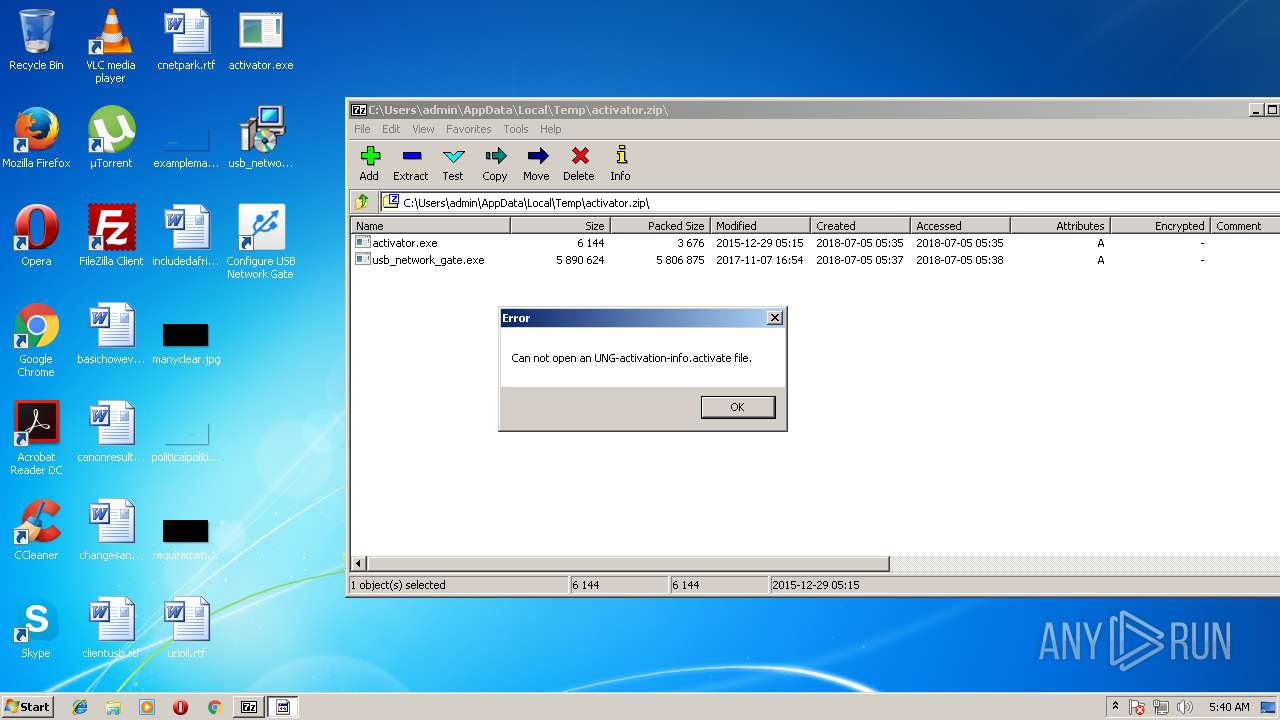The image size is (1280, 720).
Task: Open Acrobat Reader DC desktop shortcut
Action: 36,438
